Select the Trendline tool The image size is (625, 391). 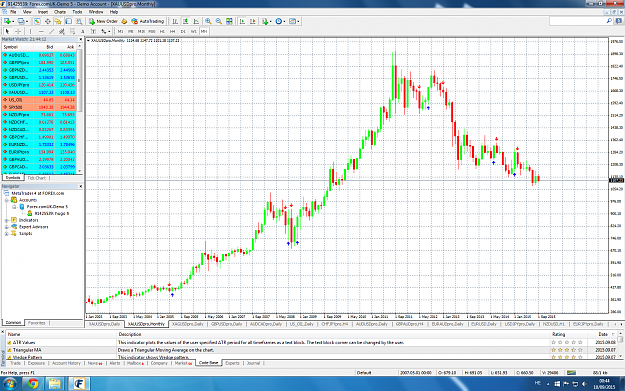[51, 31]
